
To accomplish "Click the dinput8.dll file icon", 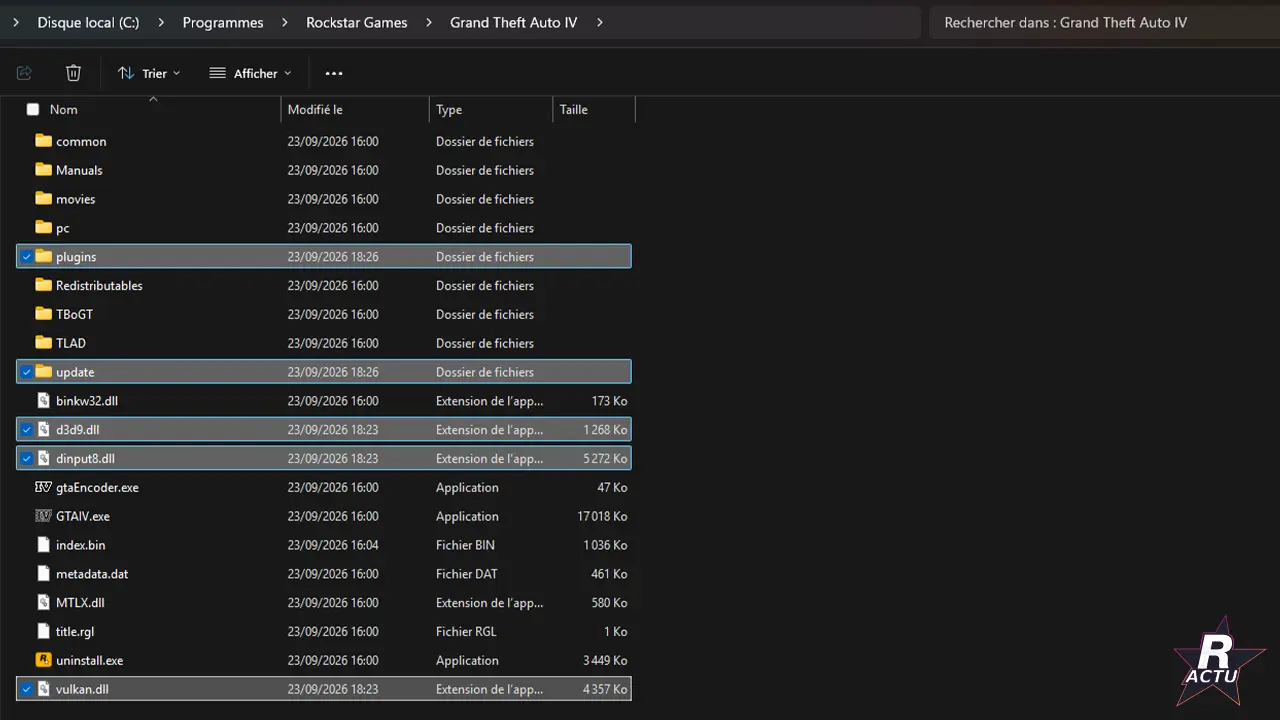I will 43,459.
